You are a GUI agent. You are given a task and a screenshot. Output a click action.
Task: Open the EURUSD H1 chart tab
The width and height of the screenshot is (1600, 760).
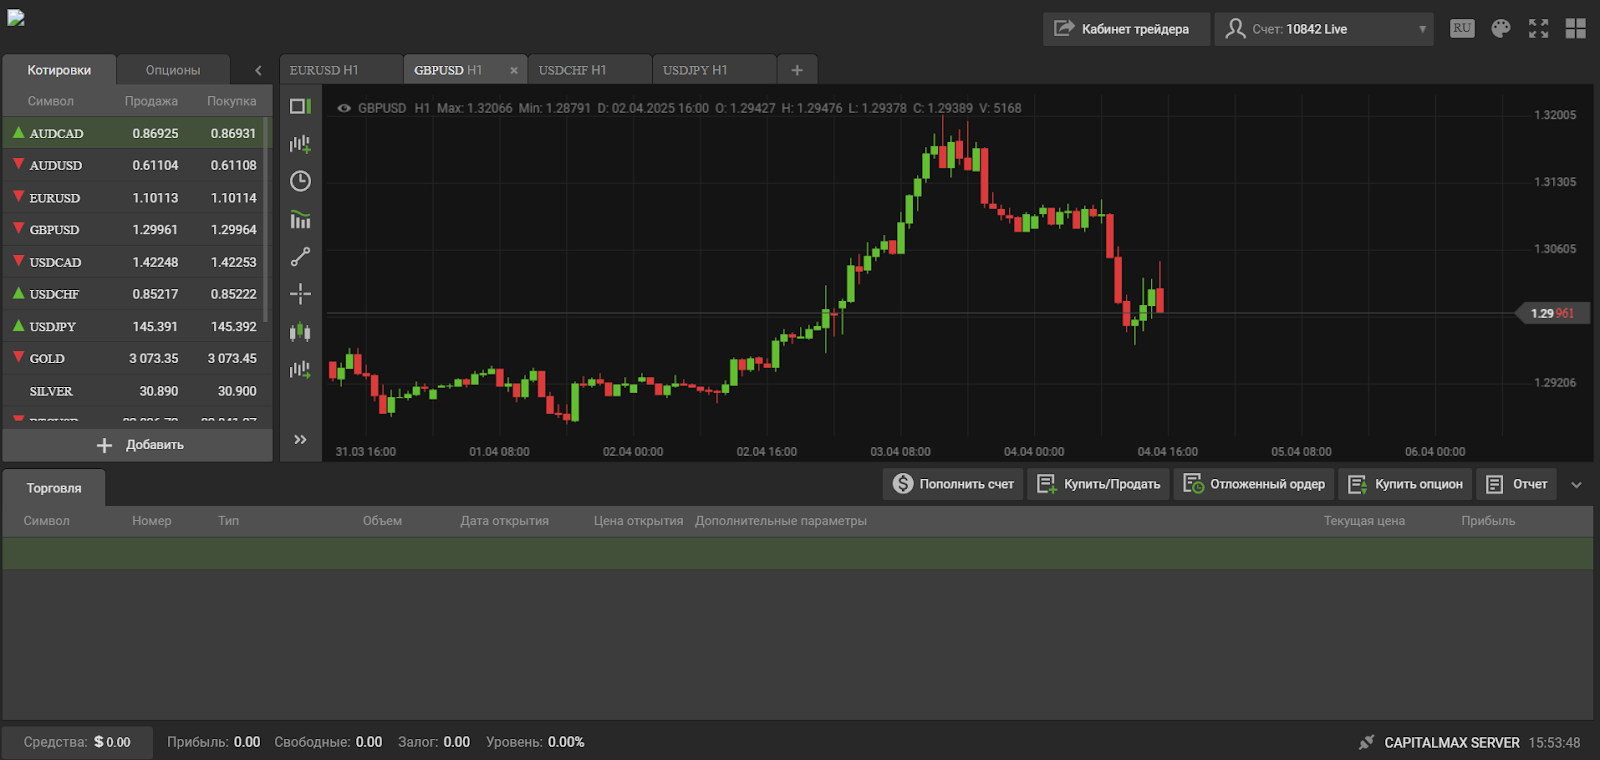[x=340, y=70]
